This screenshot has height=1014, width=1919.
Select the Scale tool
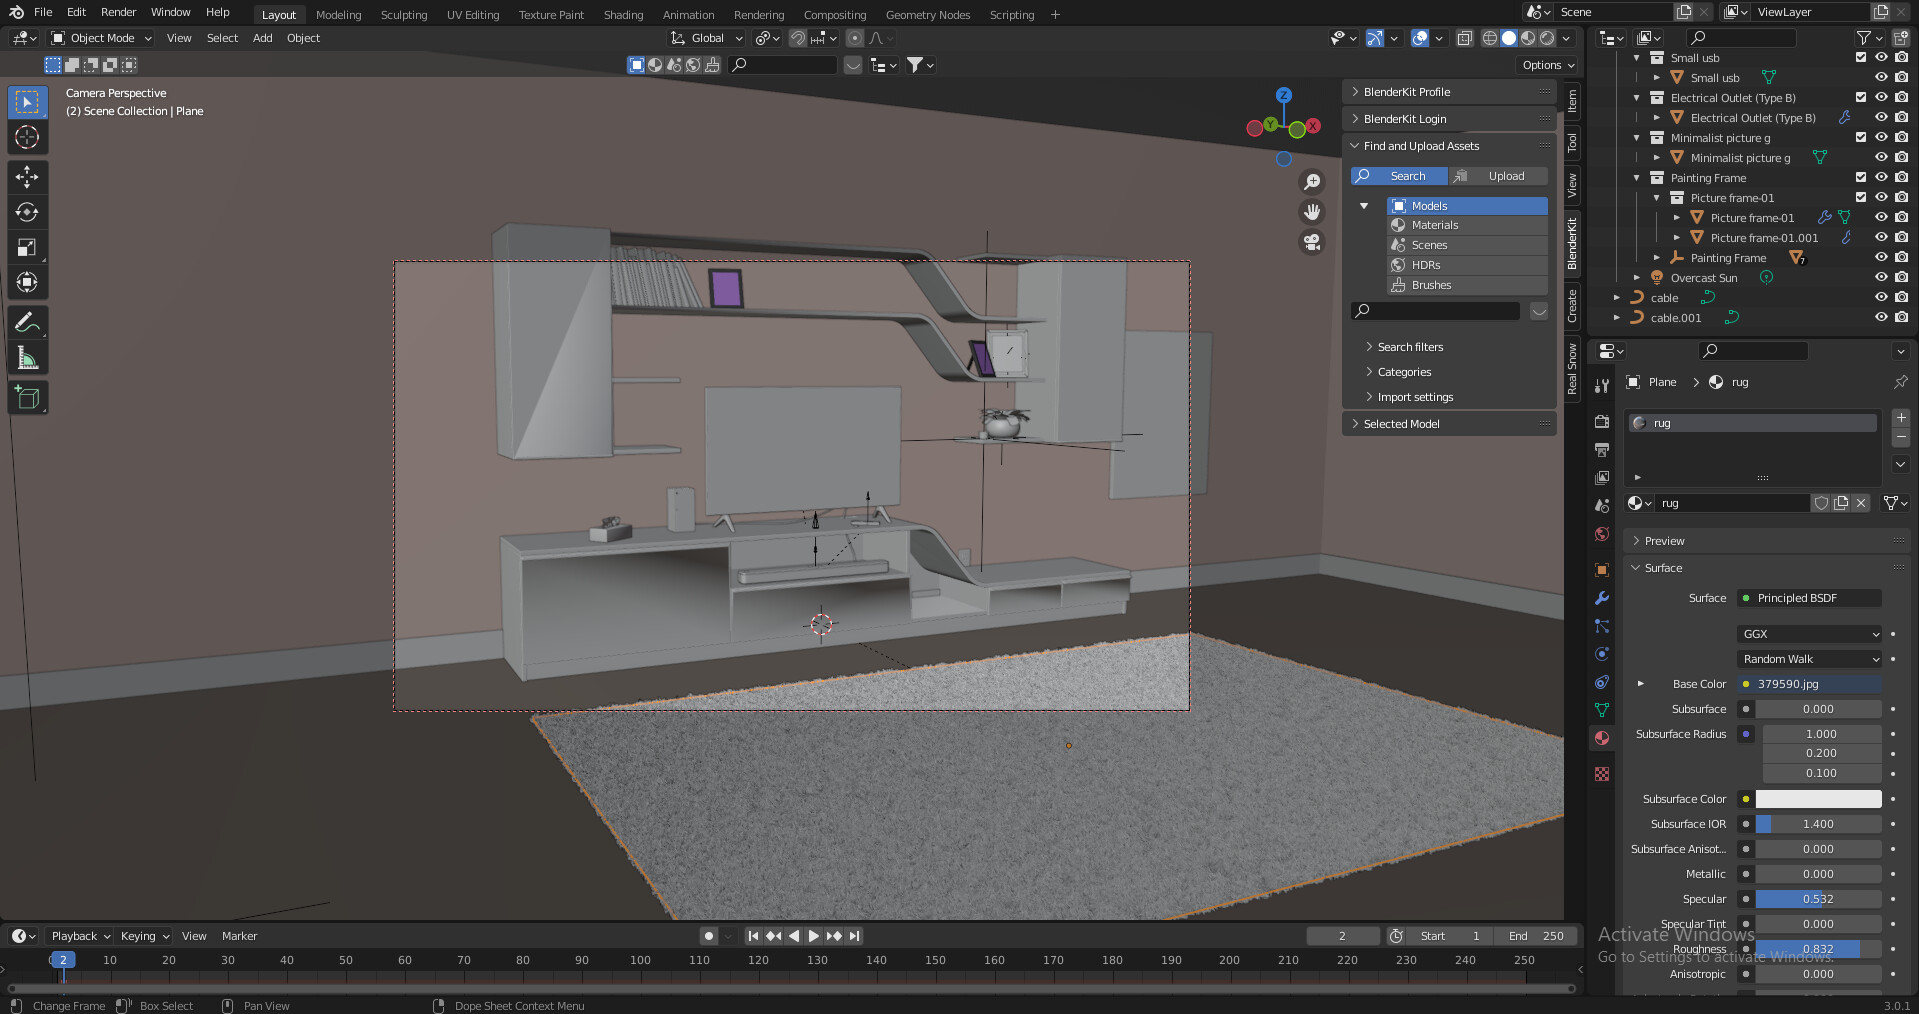27,247
